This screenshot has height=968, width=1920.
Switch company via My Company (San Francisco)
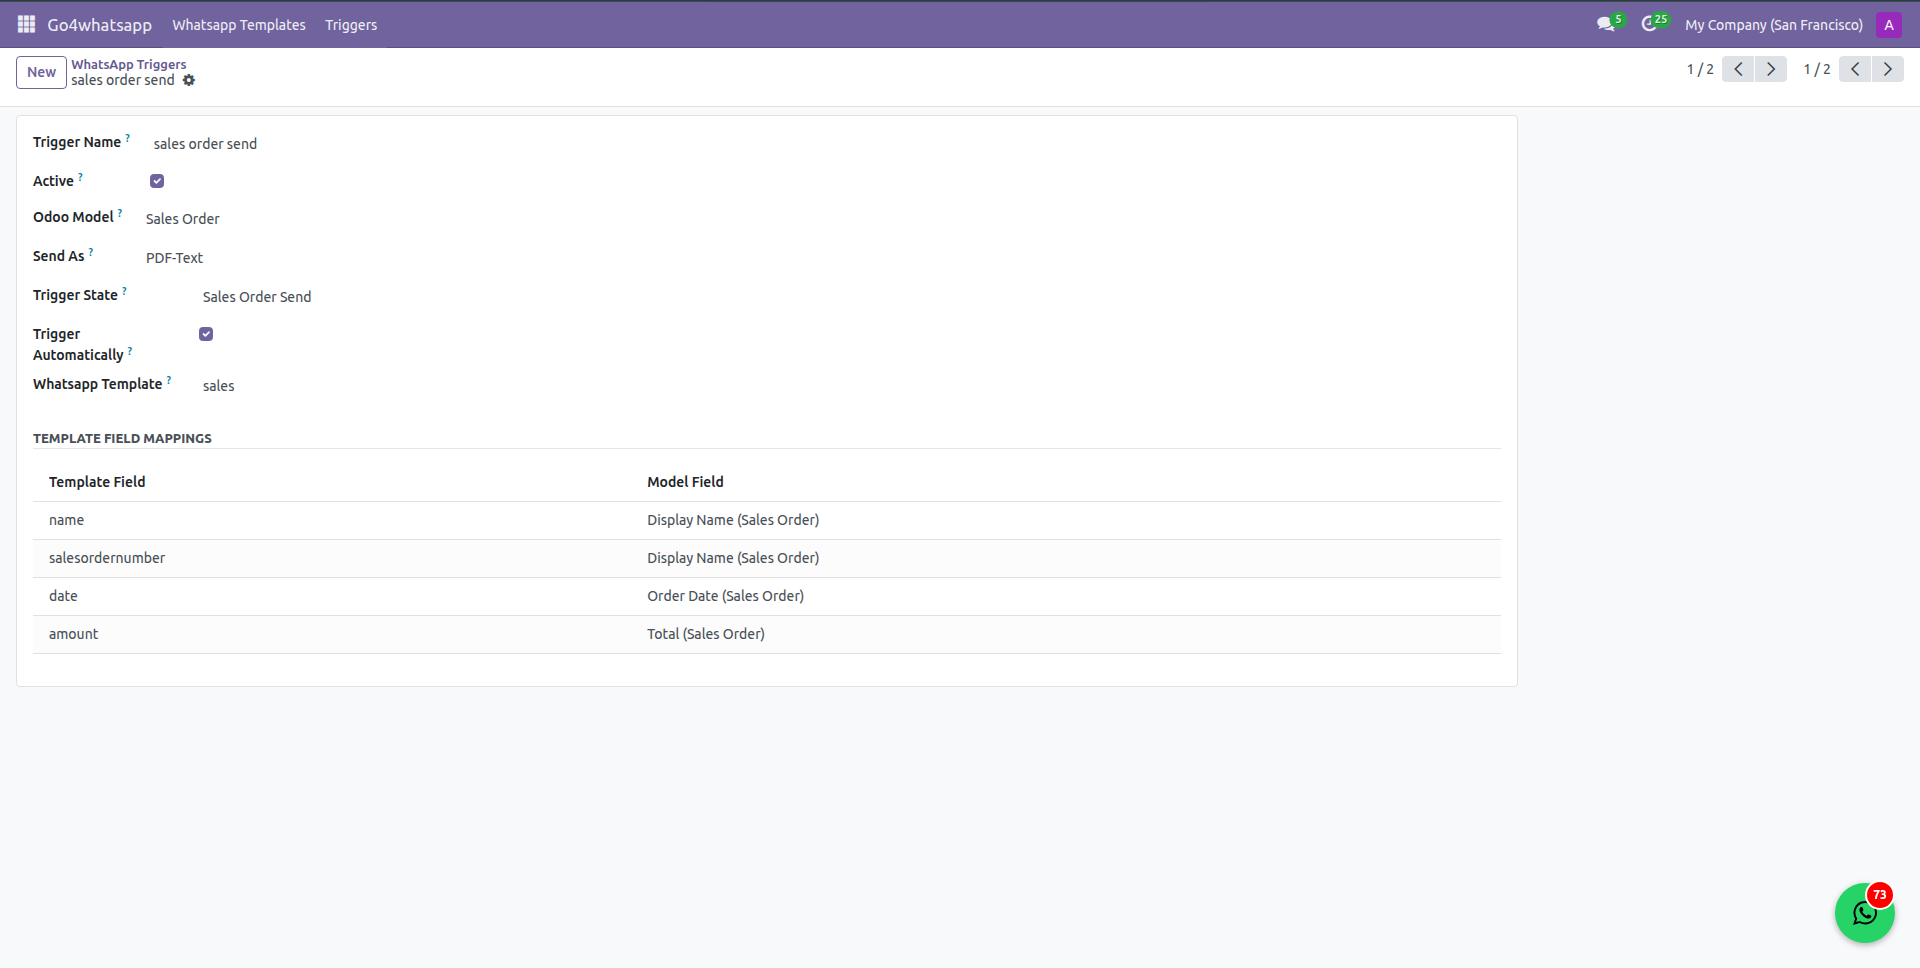(x=1773, y=25)
